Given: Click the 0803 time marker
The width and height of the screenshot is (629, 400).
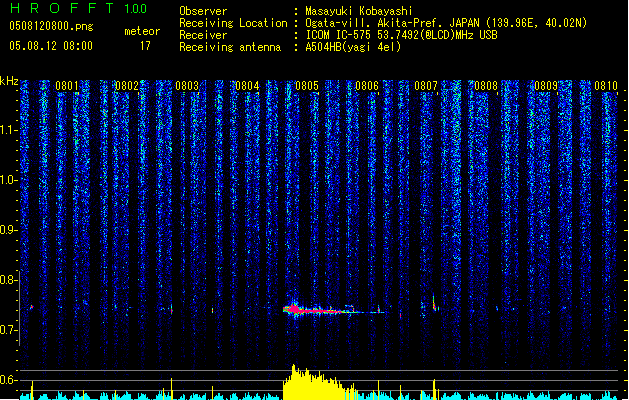Looking at the screenshot, I should pos(187,86).
